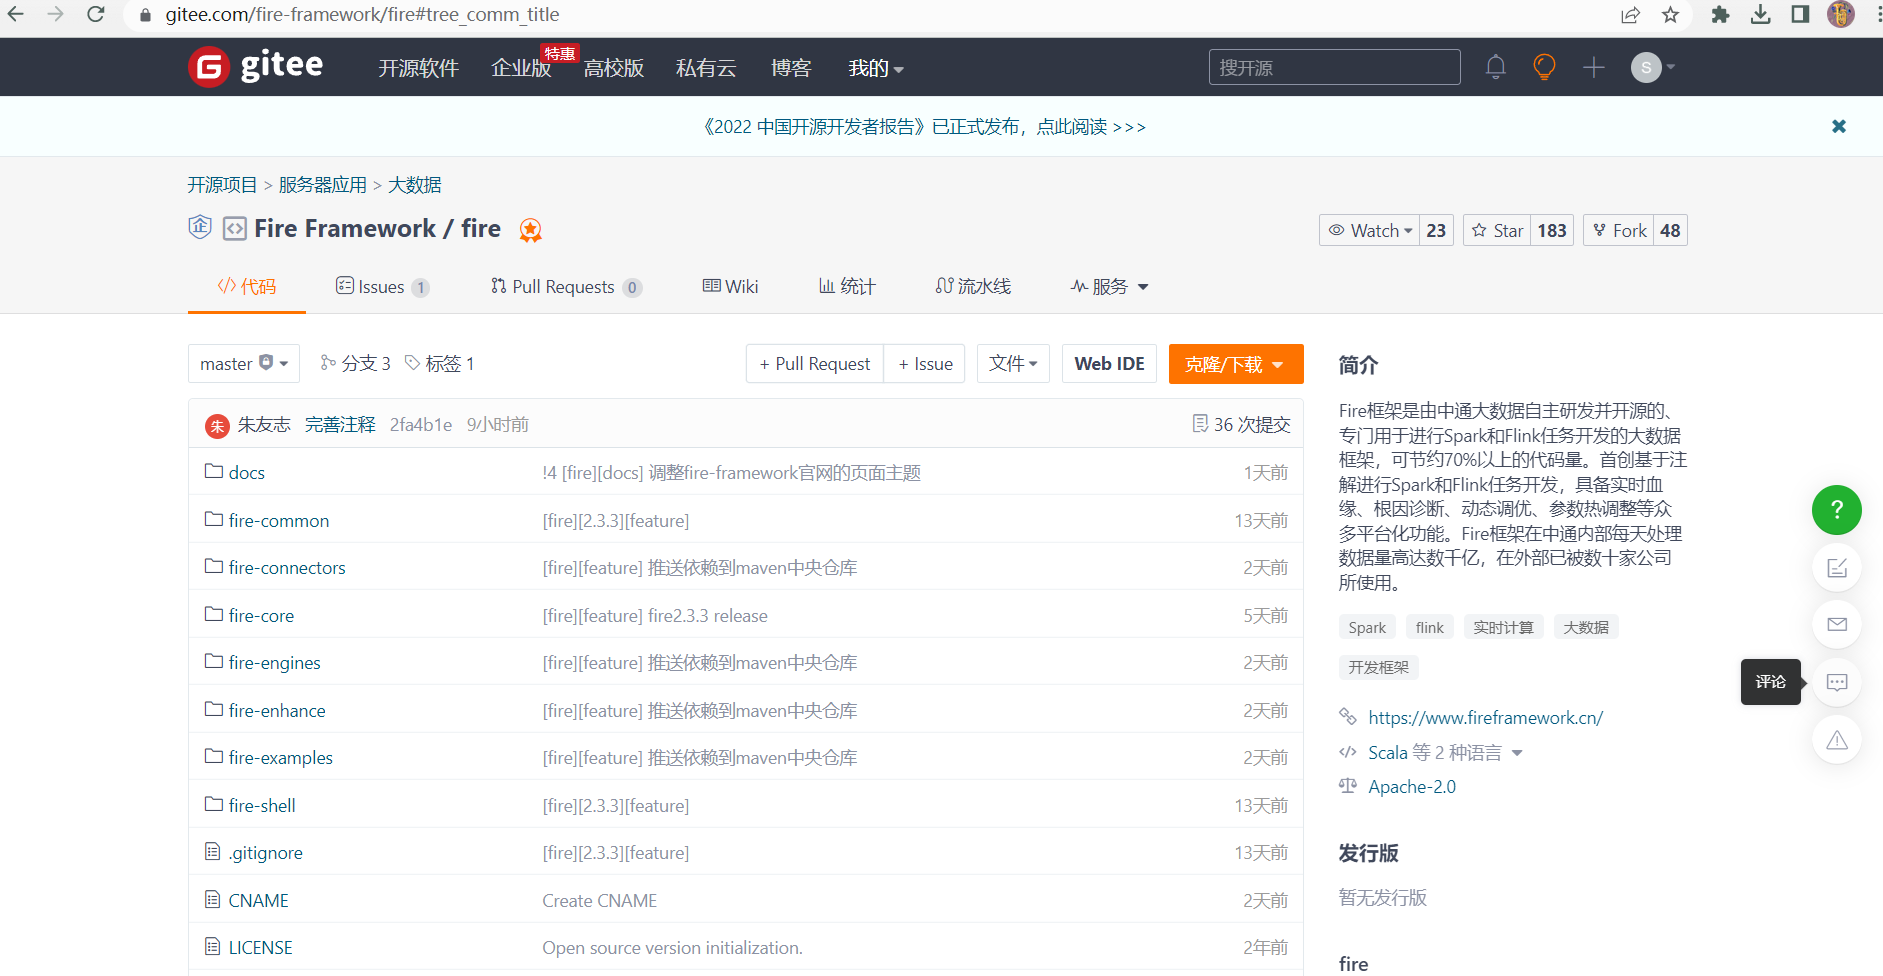Open the fire-connectors folder
1883x976 pixels.
(287, 567)
